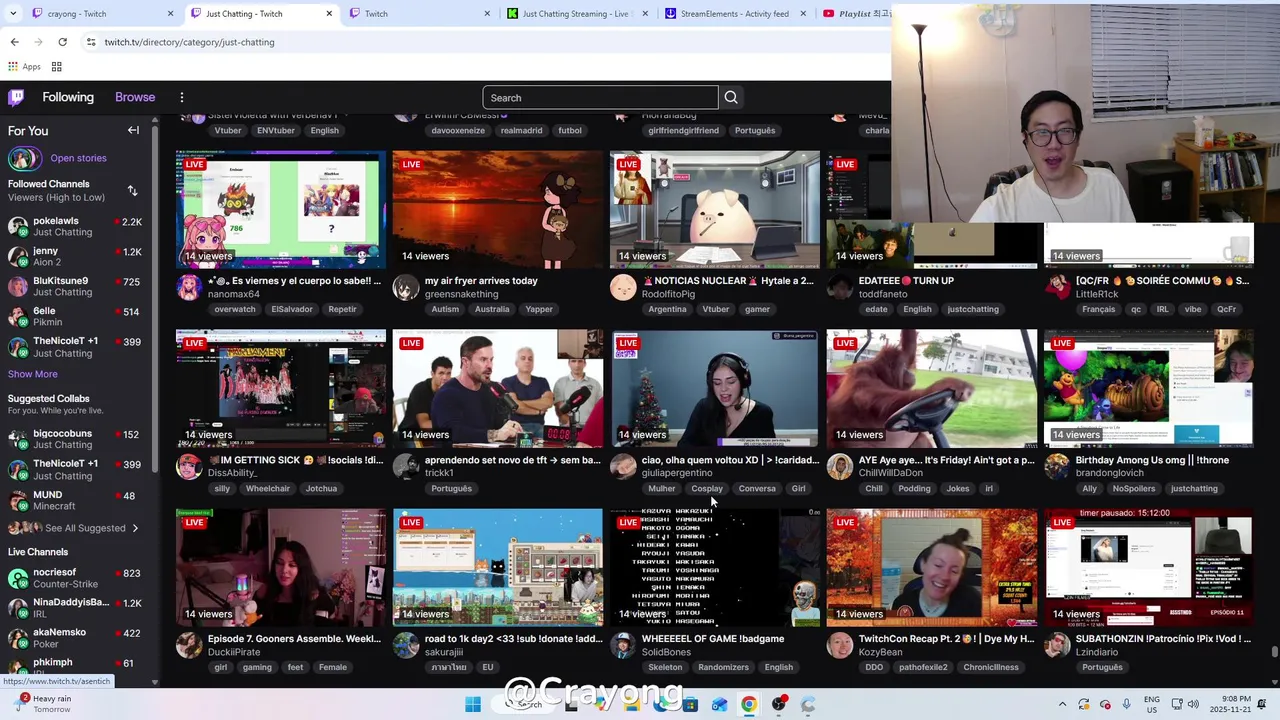1280x720 pixels.
Task: Click the sidebar vertical scrollbar
Action: coord(155,300)
